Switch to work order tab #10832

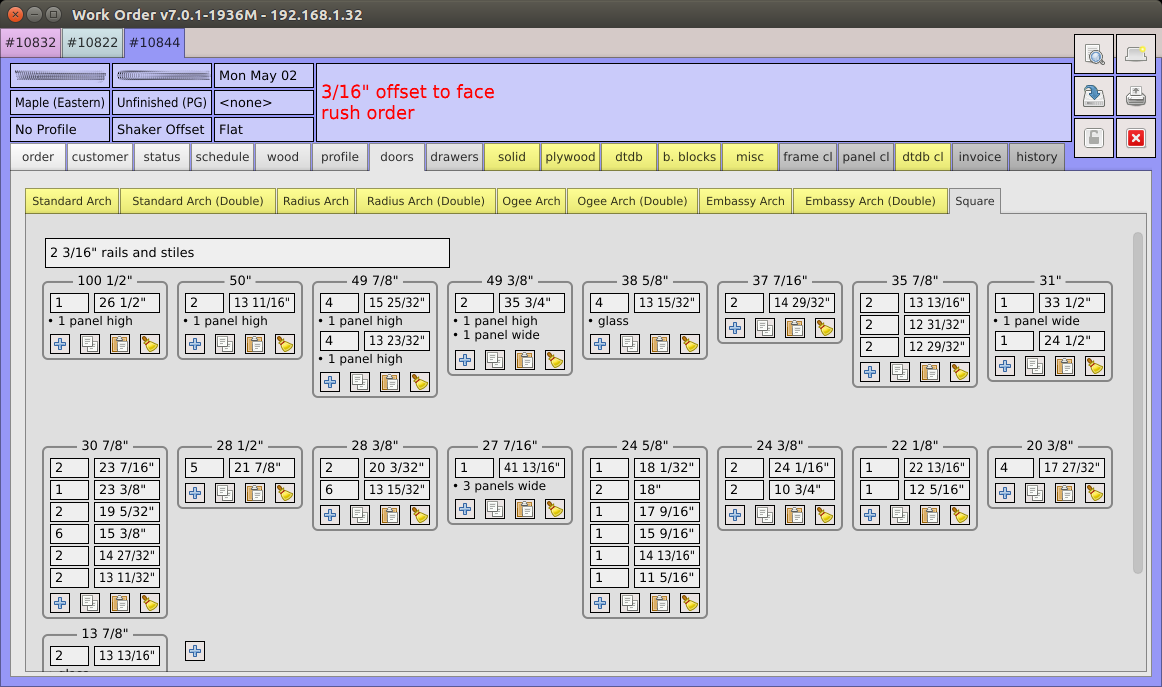click(x=31, y=43)
